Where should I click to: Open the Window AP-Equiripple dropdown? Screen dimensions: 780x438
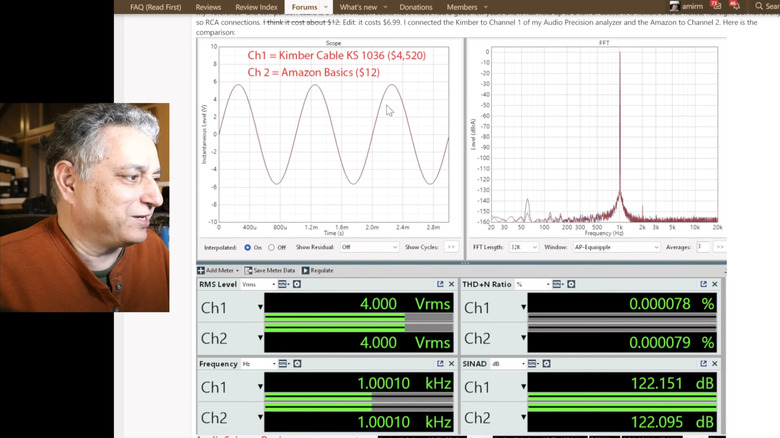pyautogui.click(x=616, y=247)
